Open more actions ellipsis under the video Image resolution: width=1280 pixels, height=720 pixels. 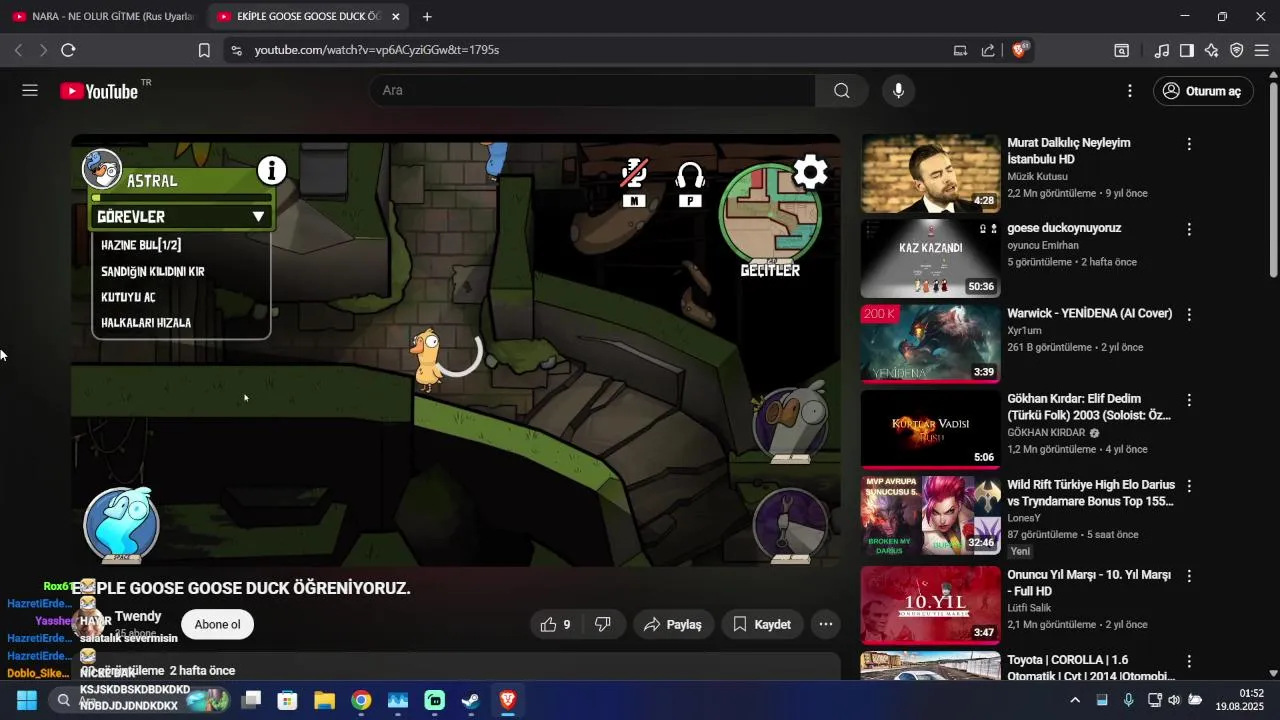click(826, 624)
